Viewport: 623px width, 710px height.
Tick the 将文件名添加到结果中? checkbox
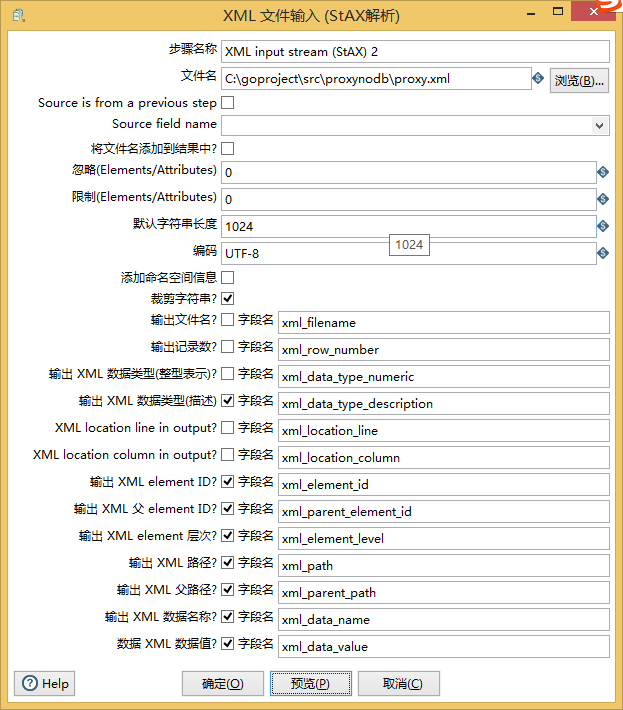[228, 149]
